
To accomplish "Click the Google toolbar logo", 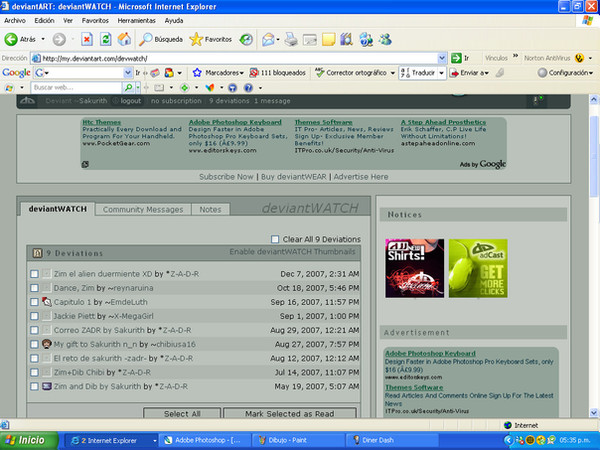I will tap(16, 73).
